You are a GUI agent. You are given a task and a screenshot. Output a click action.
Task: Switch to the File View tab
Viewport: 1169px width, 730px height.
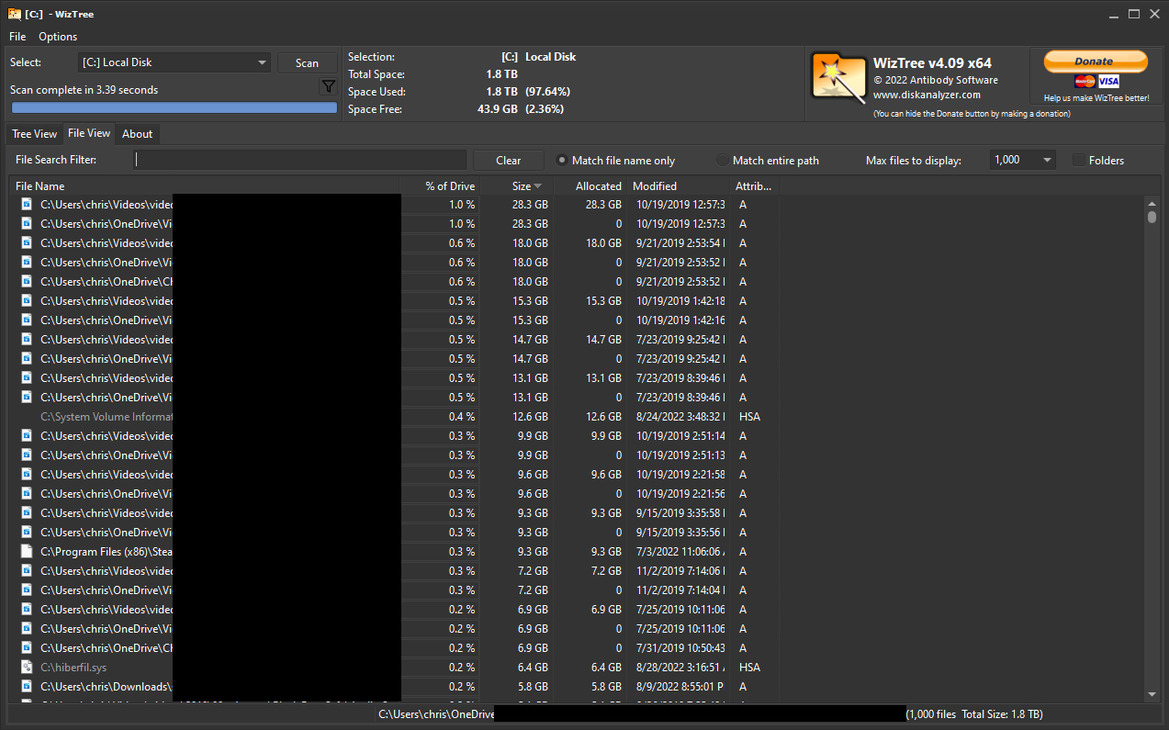pos(89,133)
